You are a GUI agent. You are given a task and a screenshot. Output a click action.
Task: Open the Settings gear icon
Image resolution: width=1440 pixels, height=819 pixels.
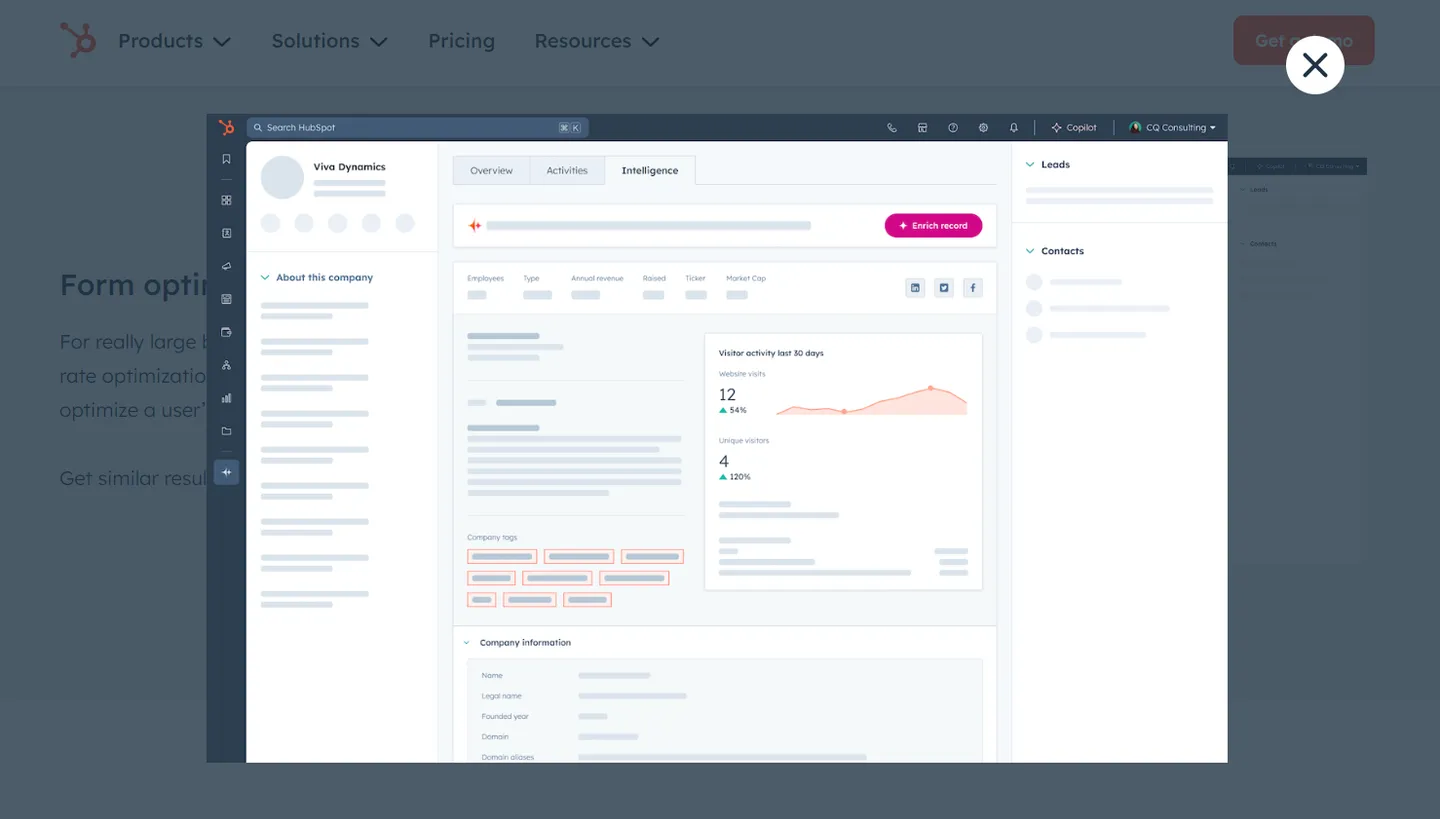[983, 127]
